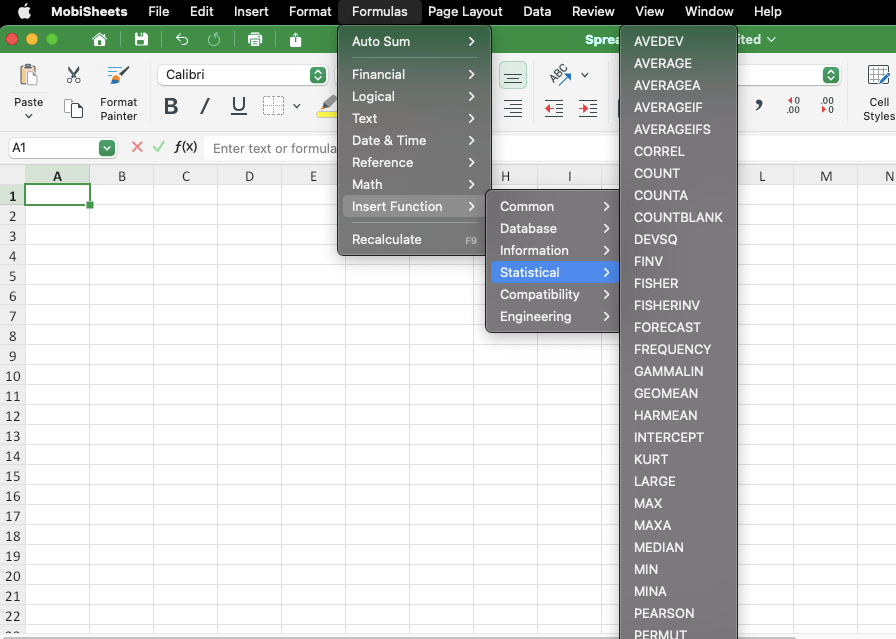The image size is (896, 639).
Task: Click the Undo arrow icon
Action: pyautogui.click(x=182, y=40)
